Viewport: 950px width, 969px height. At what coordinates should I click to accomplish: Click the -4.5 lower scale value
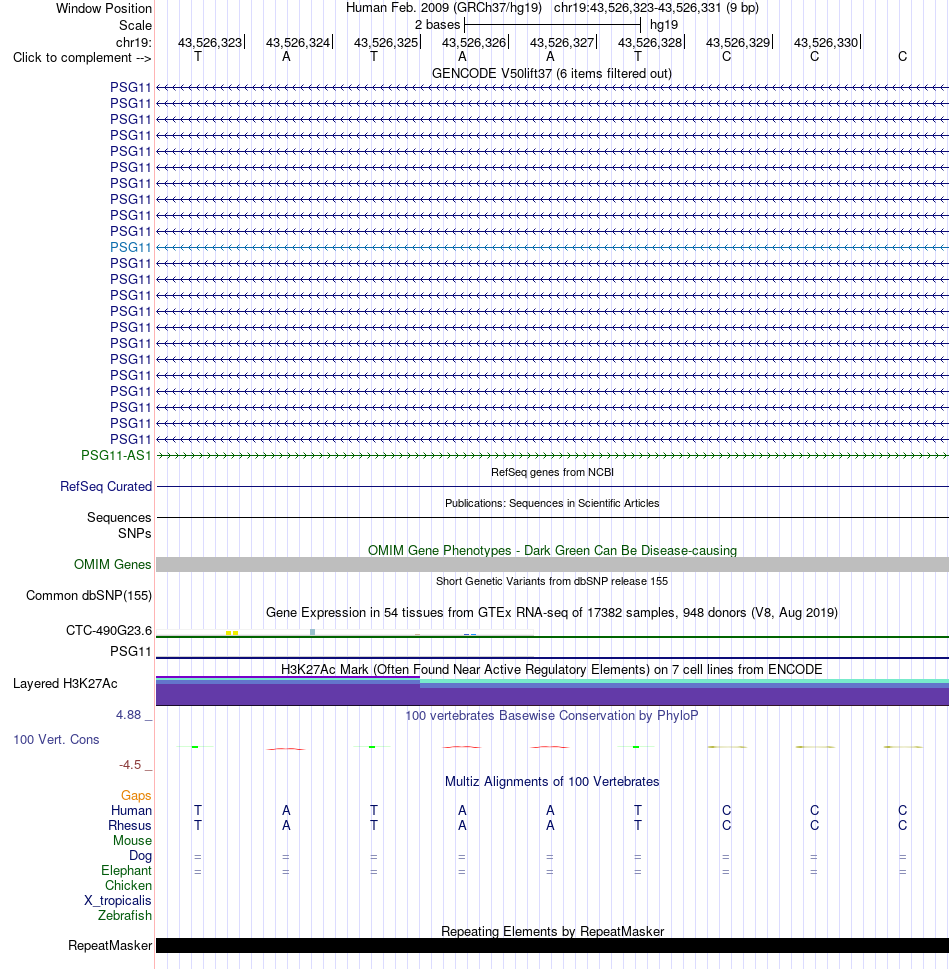click(130, 765)
